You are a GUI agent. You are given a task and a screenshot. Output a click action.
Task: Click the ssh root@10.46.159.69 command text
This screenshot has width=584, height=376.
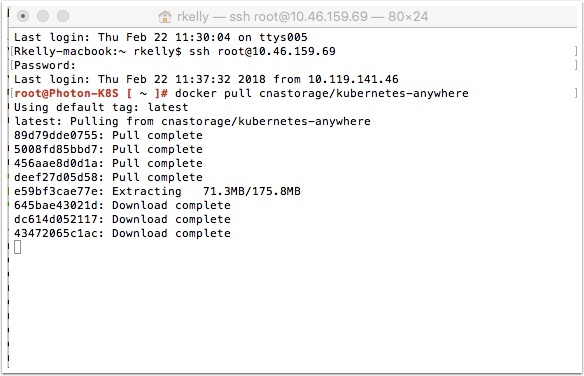262,51
